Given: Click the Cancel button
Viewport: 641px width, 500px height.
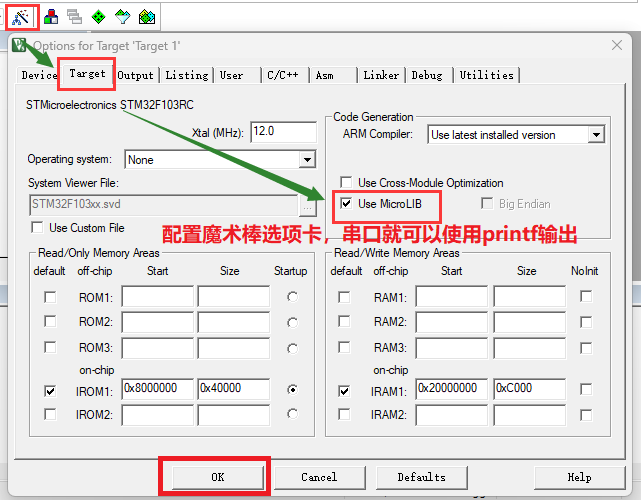Looking at the screenshot, I should (x=320, y=477).
